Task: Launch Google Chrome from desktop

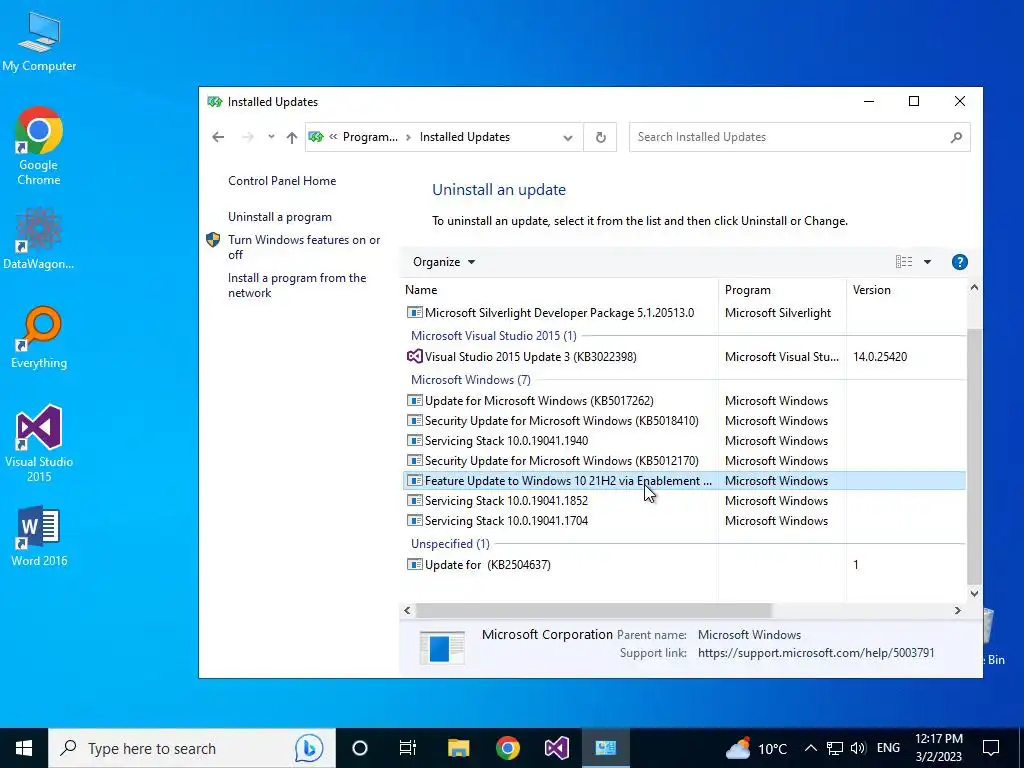Action: [39, 145]
